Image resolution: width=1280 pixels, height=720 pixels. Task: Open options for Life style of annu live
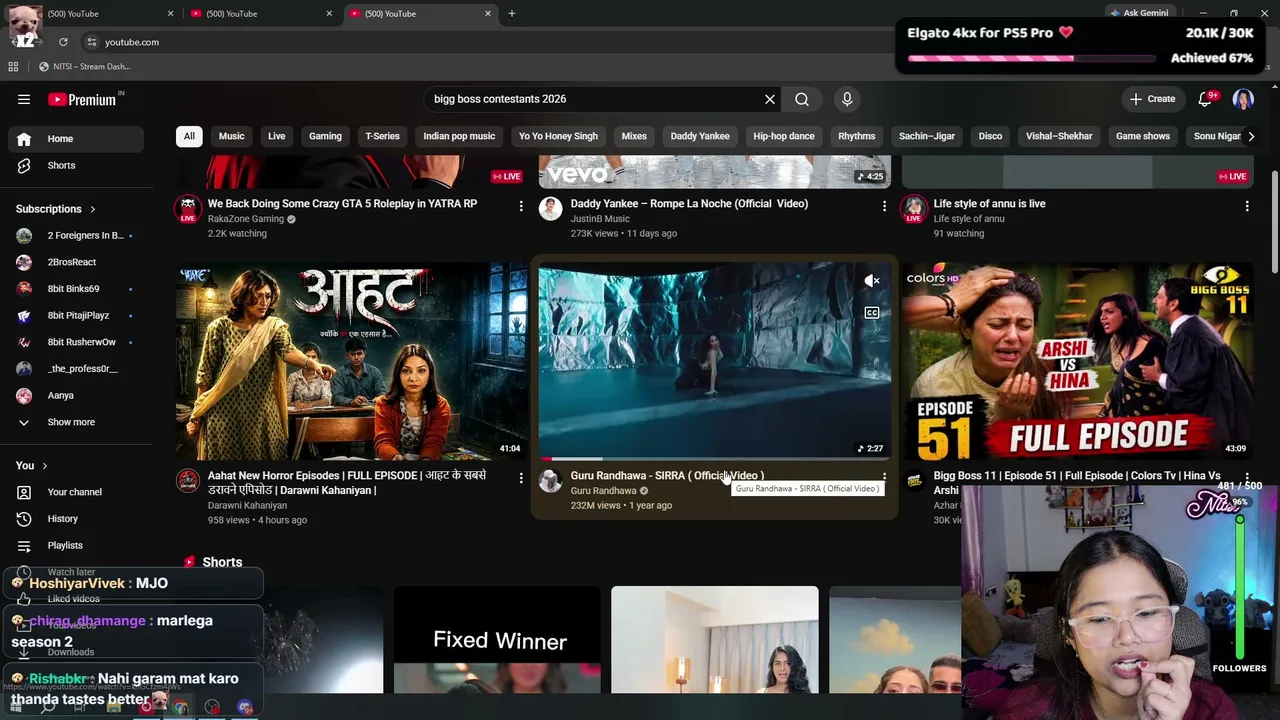pos(1247,206)
